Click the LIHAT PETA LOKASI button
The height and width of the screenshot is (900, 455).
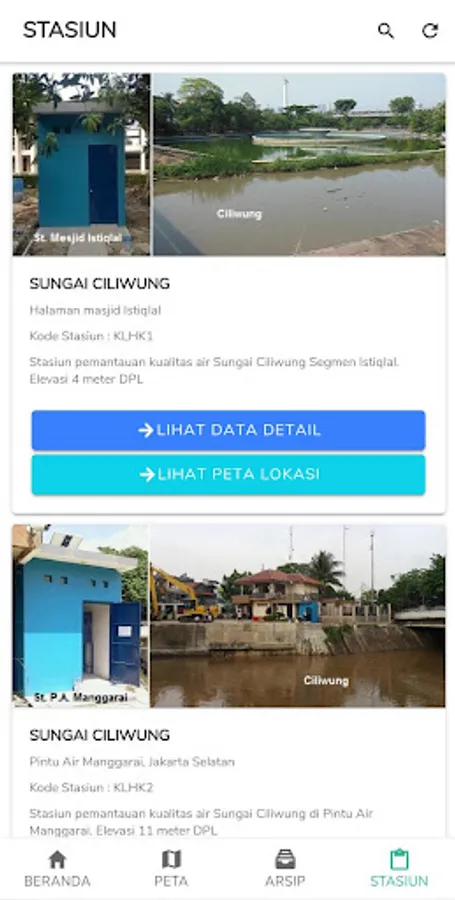[228, 475]
